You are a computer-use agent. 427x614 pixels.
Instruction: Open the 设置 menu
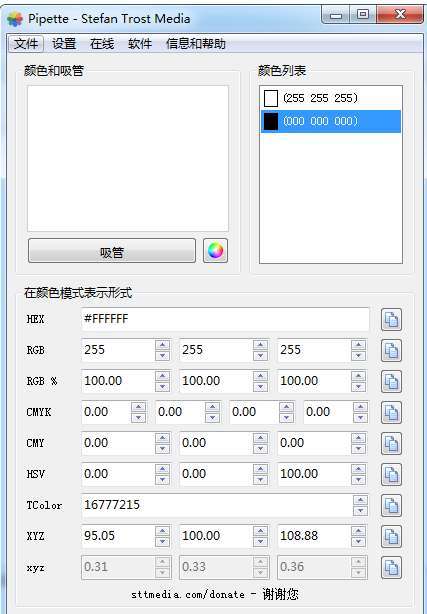[64, 44]
